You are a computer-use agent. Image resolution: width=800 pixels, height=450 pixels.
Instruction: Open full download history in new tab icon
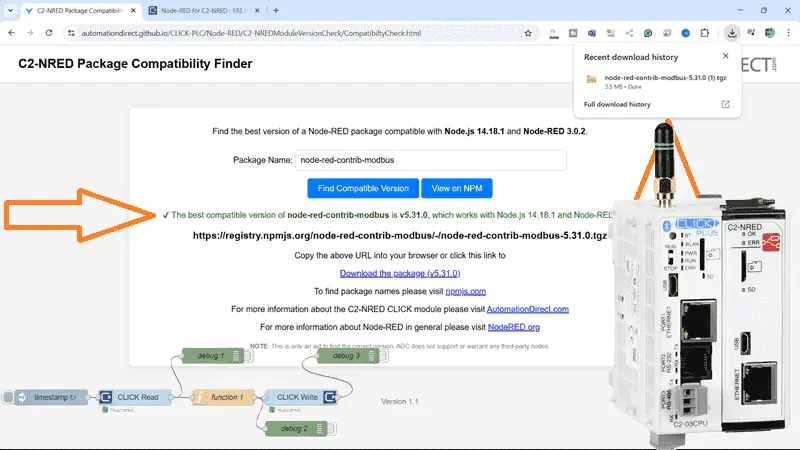point(726,105)
